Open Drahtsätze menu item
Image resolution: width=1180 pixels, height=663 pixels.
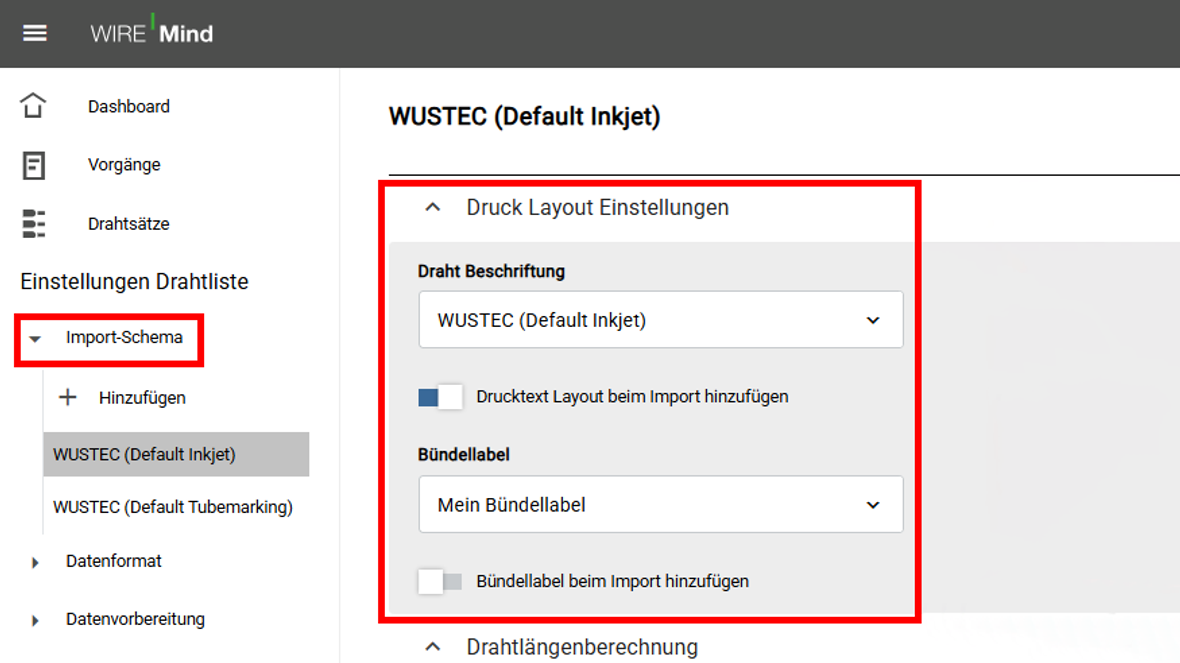click(129, 224)
